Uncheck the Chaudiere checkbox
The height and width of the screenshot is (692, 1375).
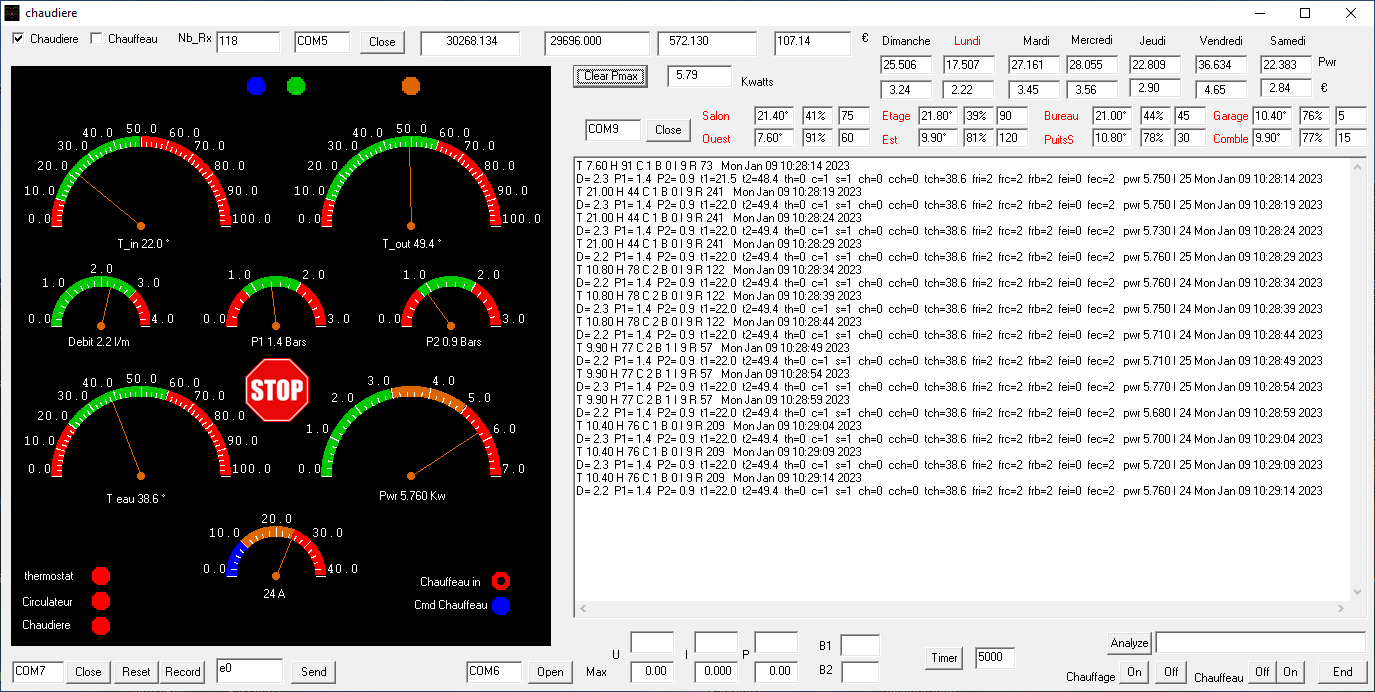(x=18, y=39)
